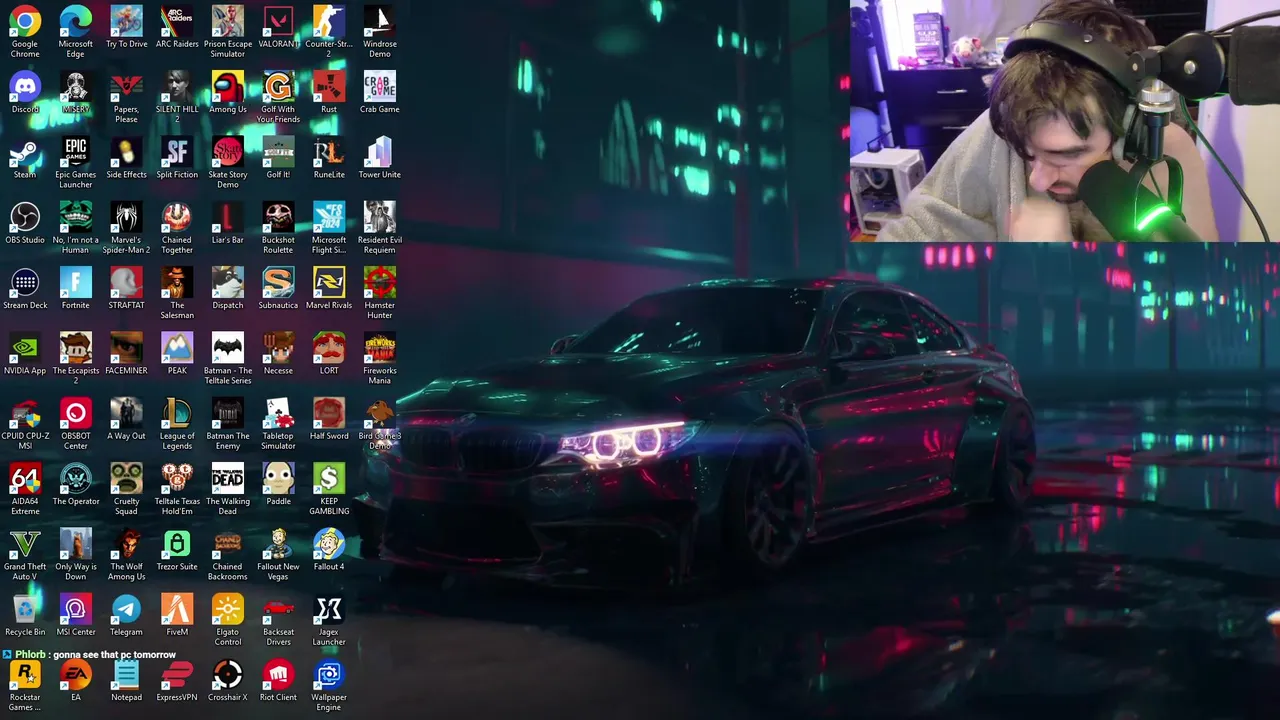The height and width of the screenshot is (720, 1280).
Task: Select the Telegram desktop icon
Action: point(126,609)
